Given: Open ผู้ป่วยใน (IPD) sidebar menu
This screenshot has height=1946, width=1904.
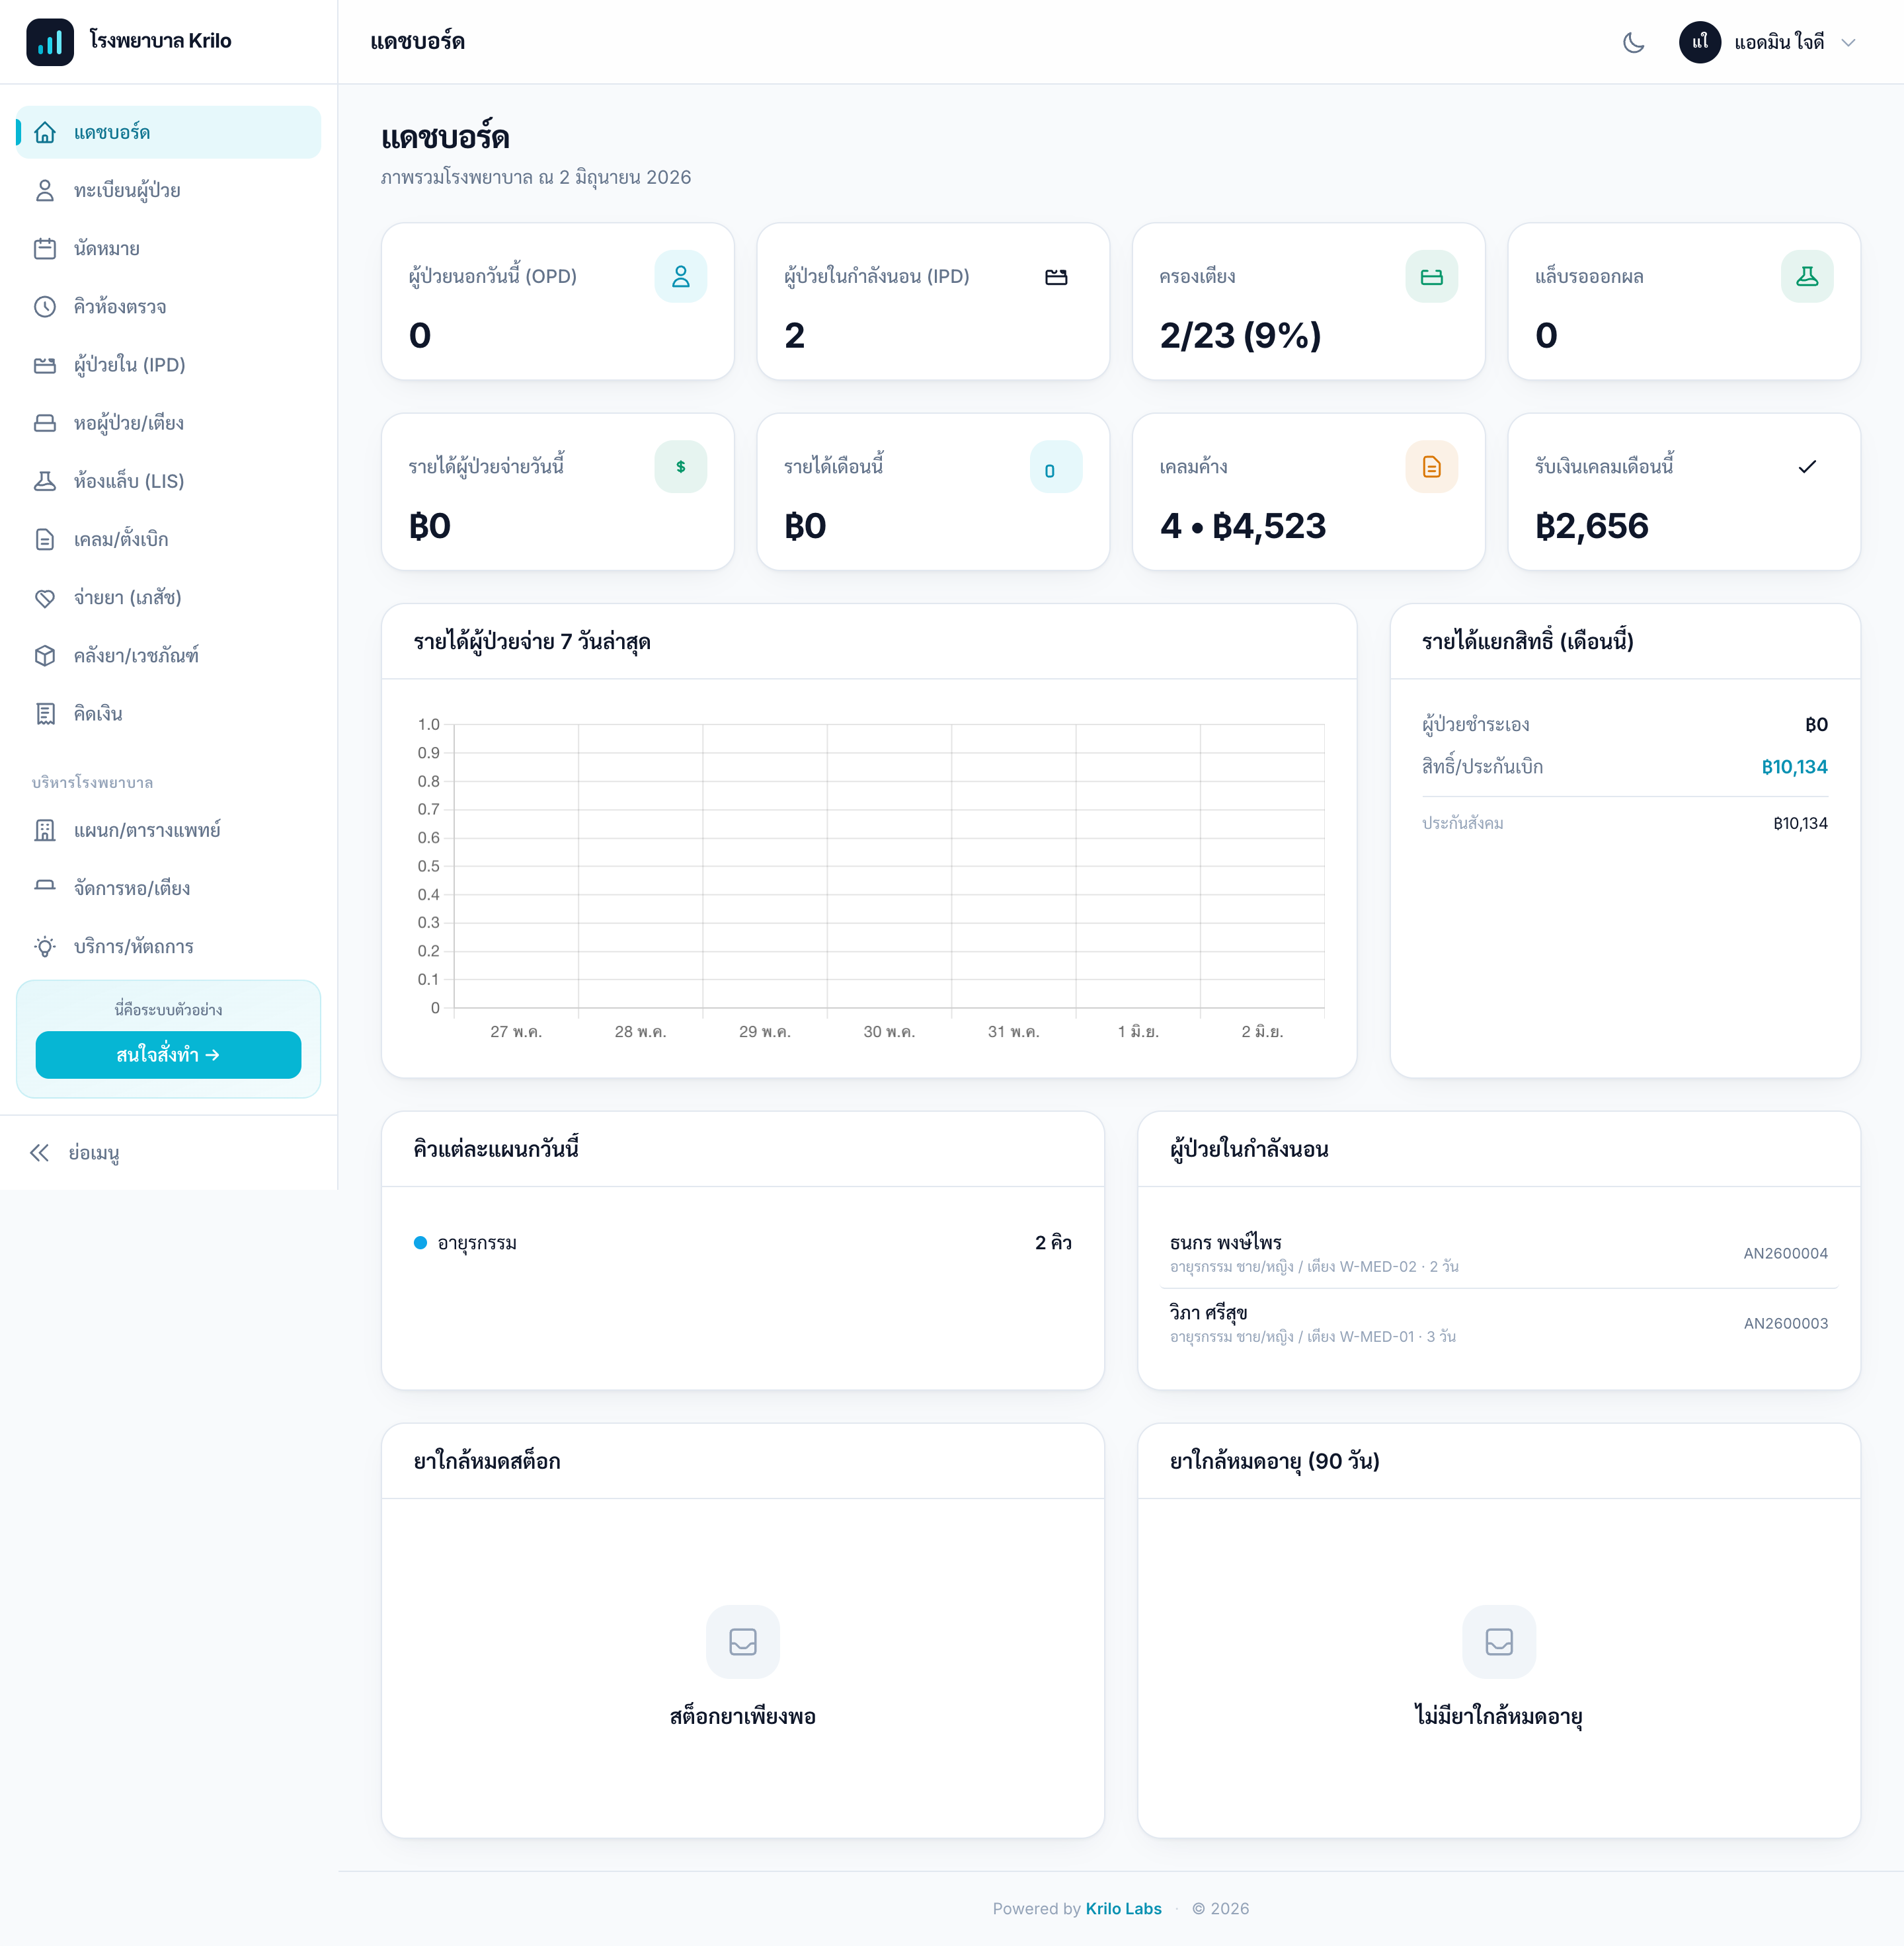Looking at the screenshot, I should click(169, 365).
